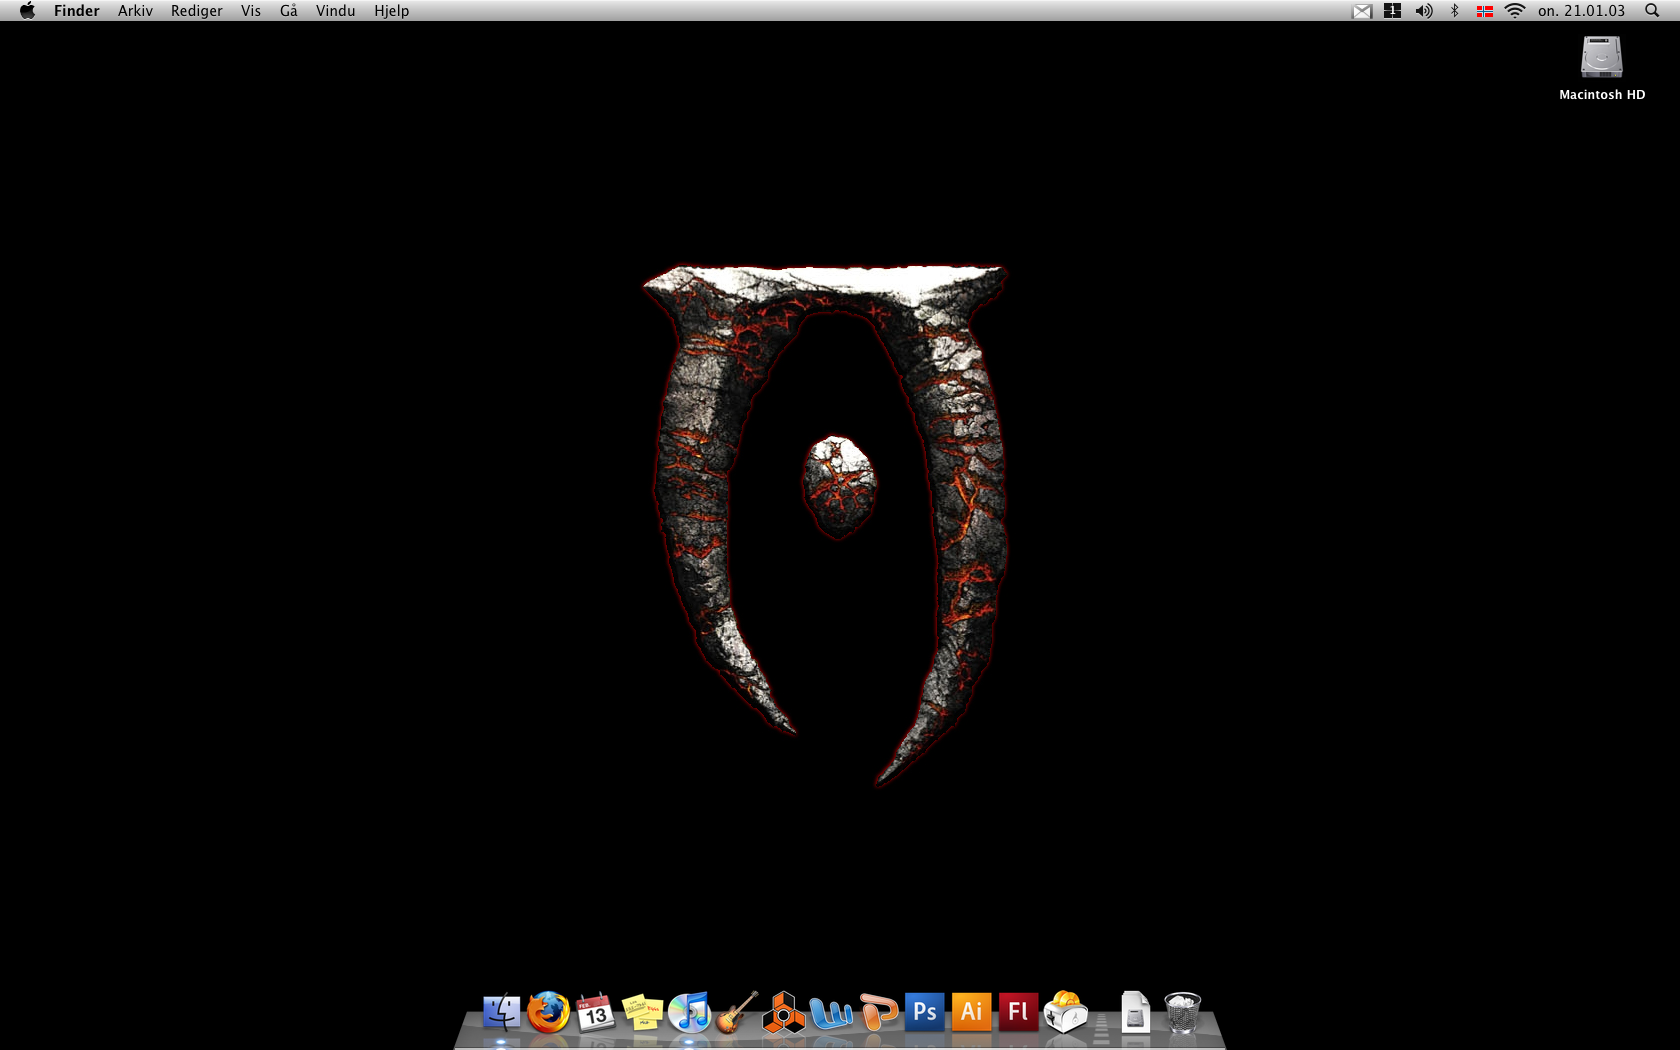1680x1050 pixels.
Task: Open the Norwegian flag input menu
Action: pyautogui.click(x=1485, y=11)
